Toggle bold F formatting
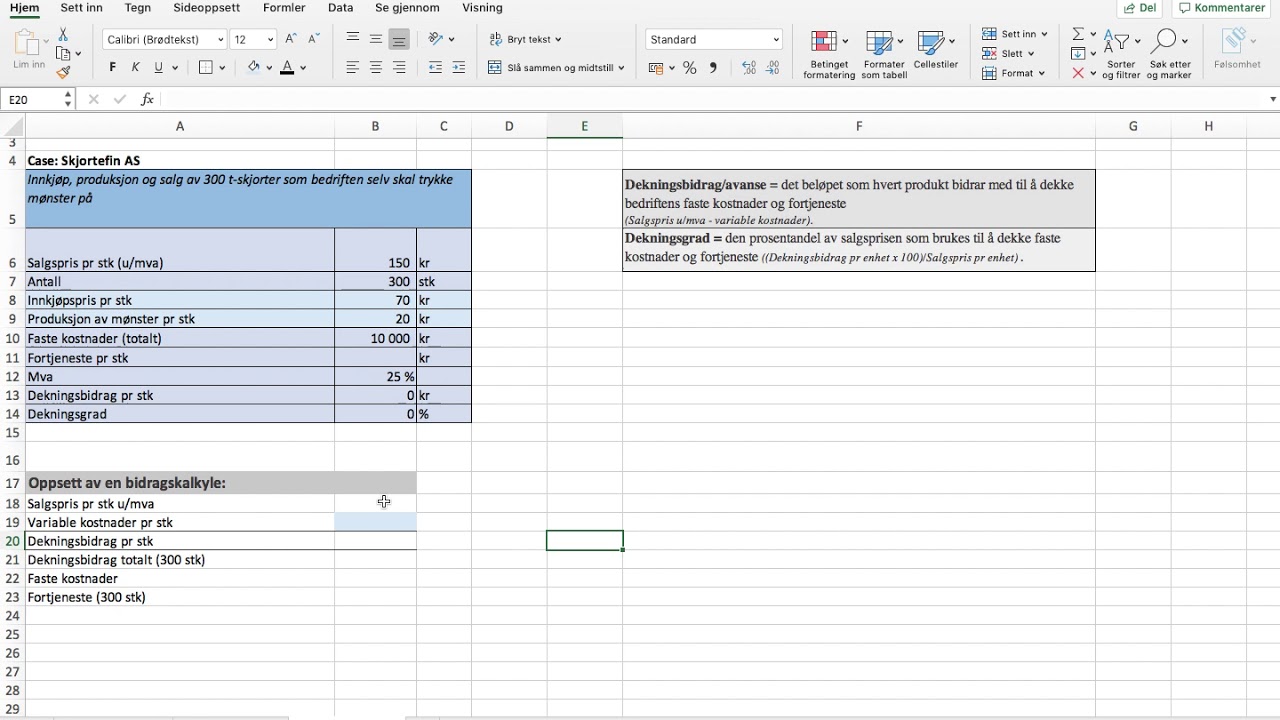The width and height of the screenshot is (1280, 720). pos(112,68)
